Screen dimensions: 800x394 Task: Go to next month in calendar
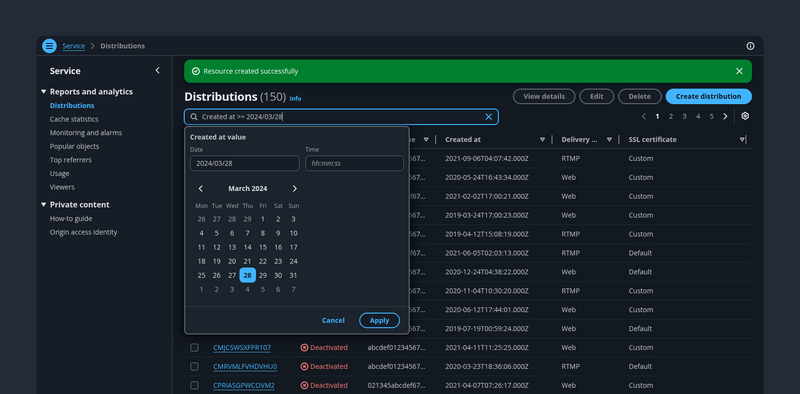click(x=294, y=189)
